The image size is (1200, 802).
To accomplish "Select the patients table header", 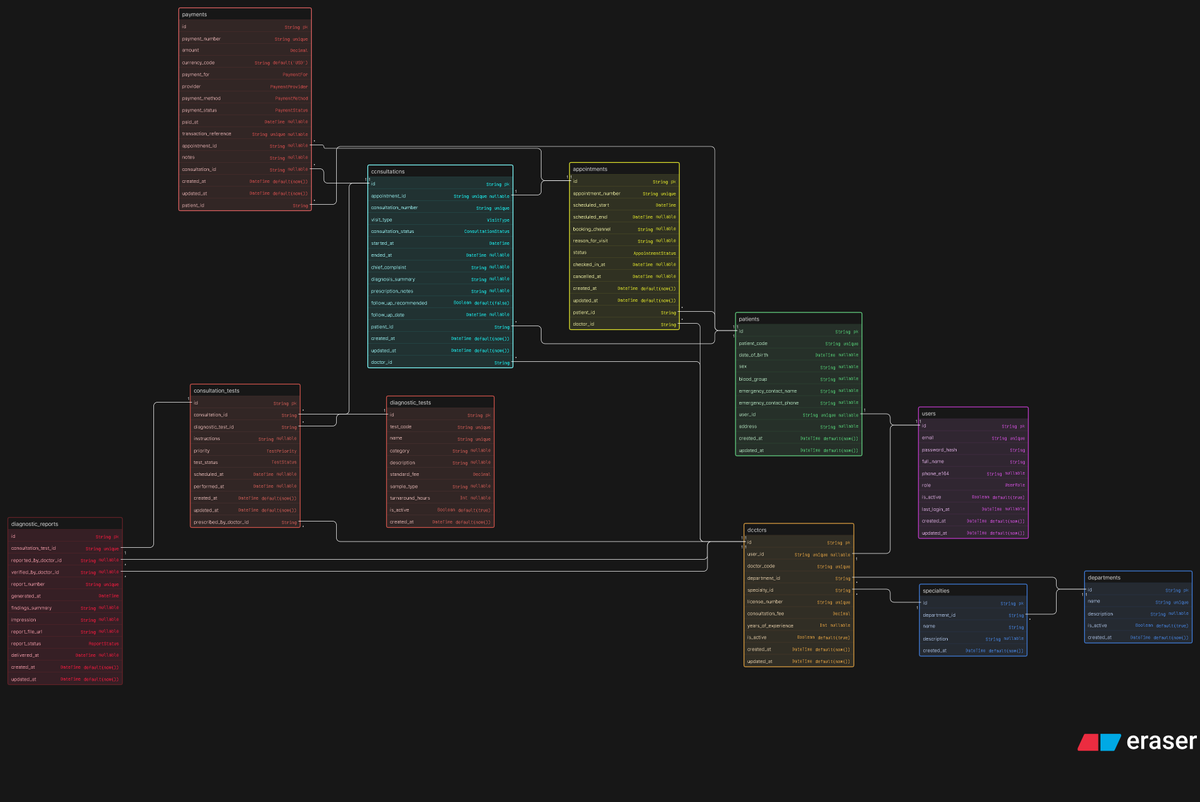I will click(798, 319).
